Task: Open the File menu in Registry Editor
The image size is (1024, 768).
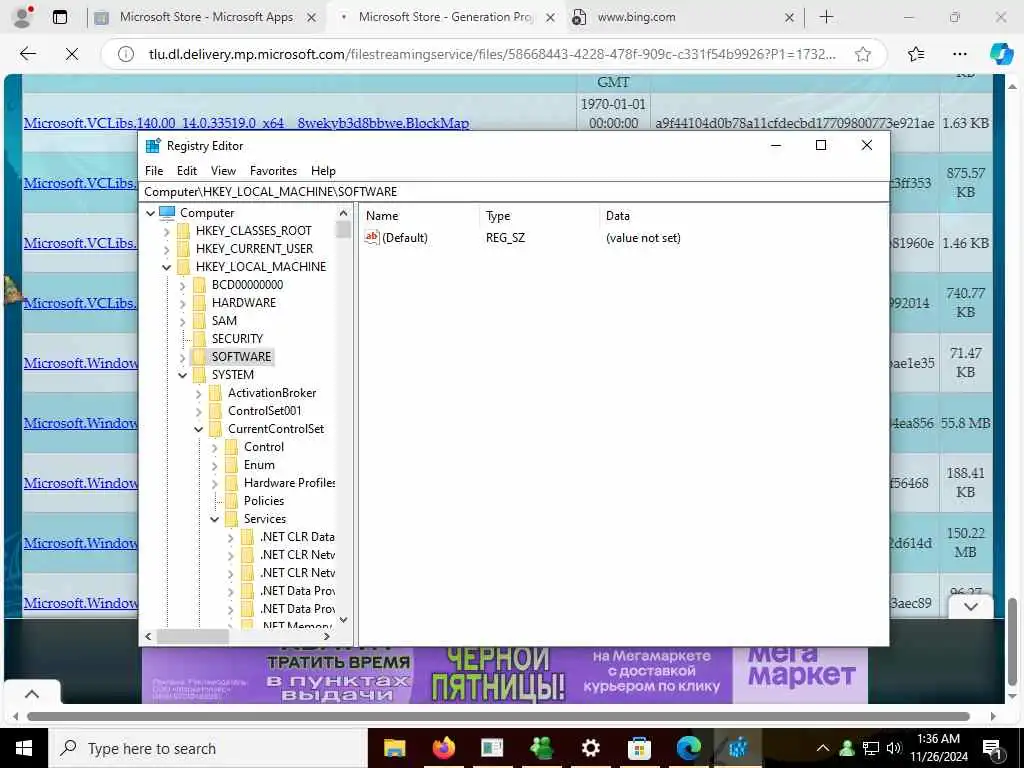Action: pyautogui.click(x=154, y=170)
